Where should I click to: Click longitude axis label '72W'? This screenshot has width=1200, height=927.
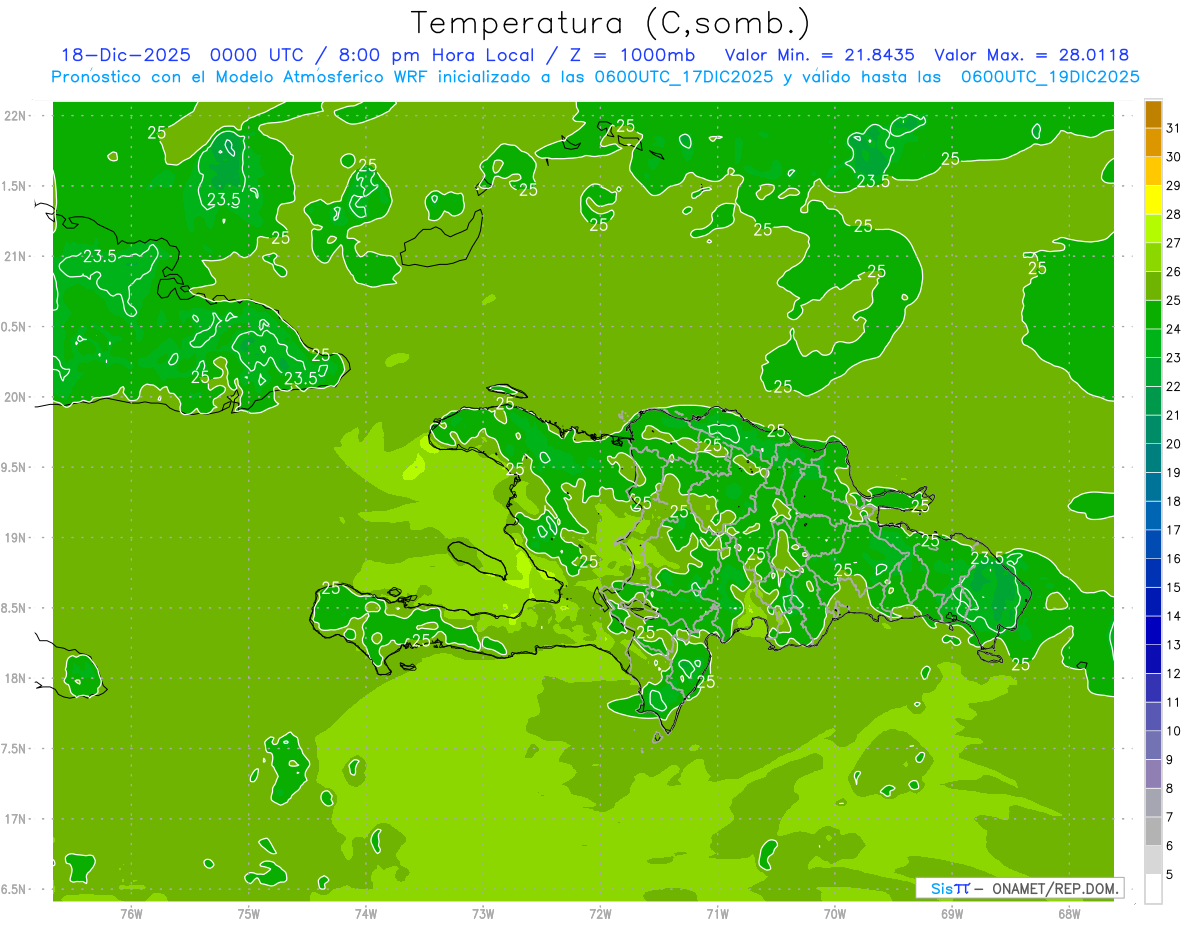[x=600, y=913]
